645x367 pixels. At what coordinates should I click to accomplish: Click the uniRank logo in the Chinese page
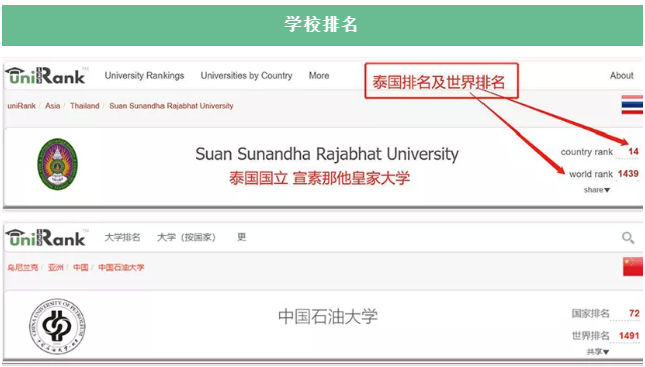click(x=46, y=237)
